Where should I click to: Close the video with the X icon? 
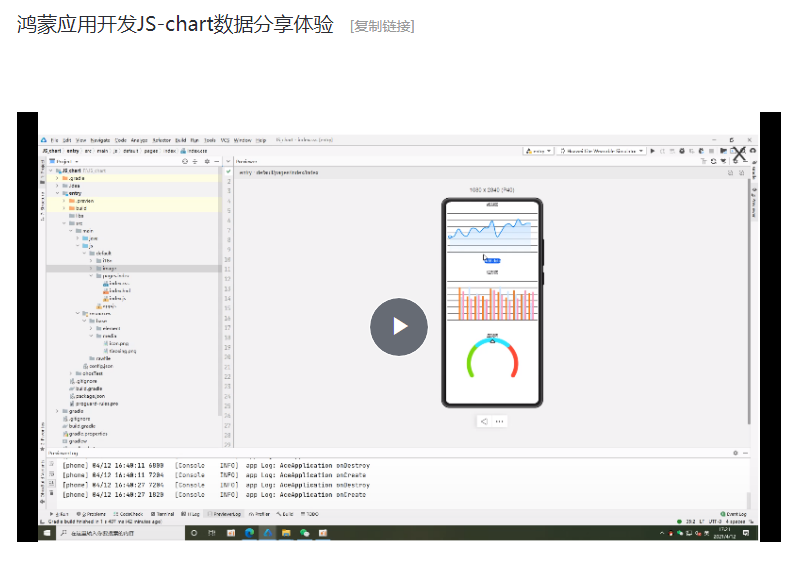tap(739, 153)
